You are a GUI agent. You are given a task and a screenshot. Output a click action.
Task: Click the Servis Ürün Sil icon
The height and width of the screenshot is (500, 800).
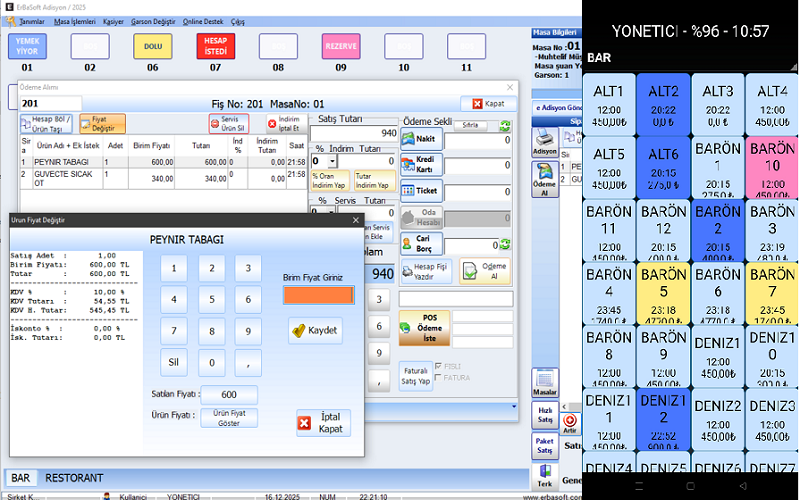click(228, 124)
